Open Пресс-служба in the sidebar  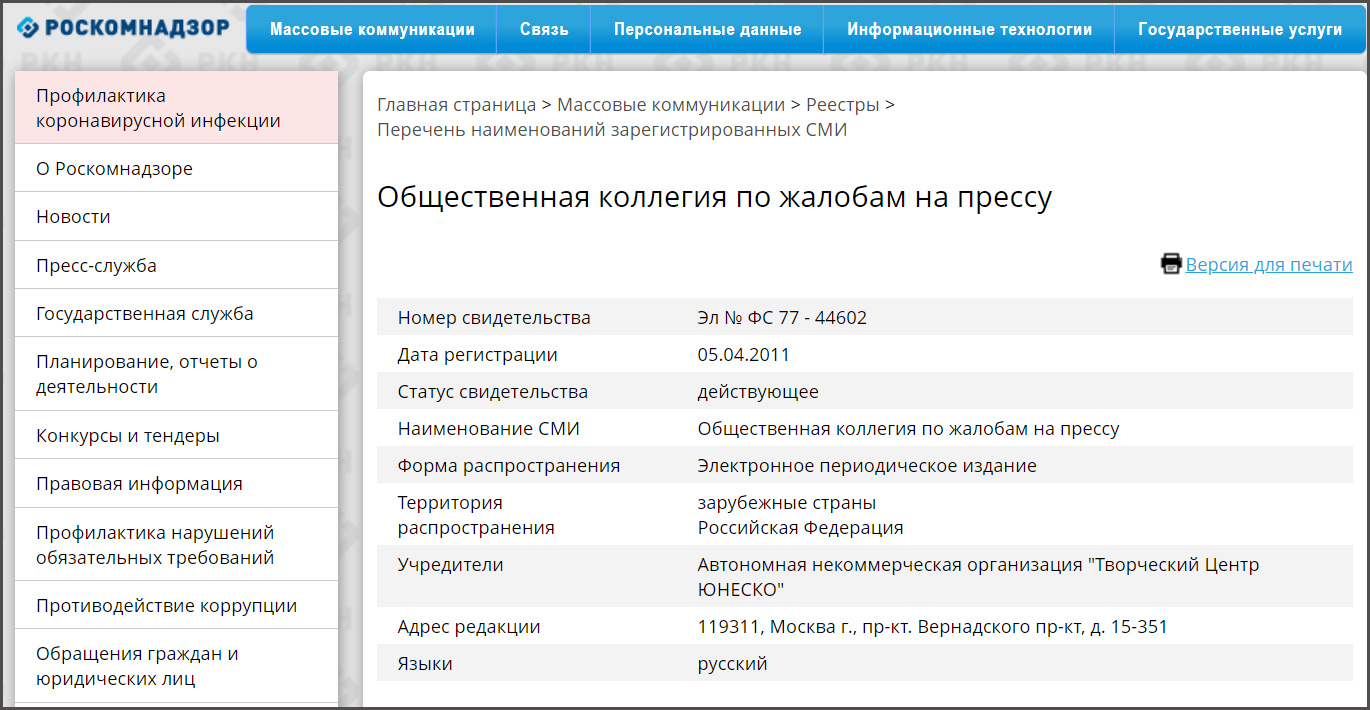pyautogui.click(x=177, y=265)
